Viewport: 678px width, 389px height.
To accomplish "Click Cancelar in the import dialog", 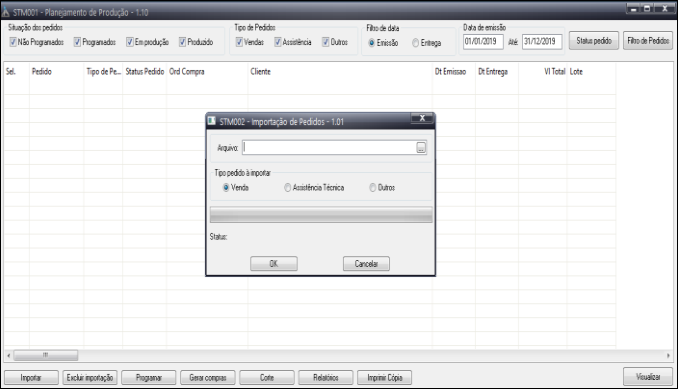I will point(366,264).
